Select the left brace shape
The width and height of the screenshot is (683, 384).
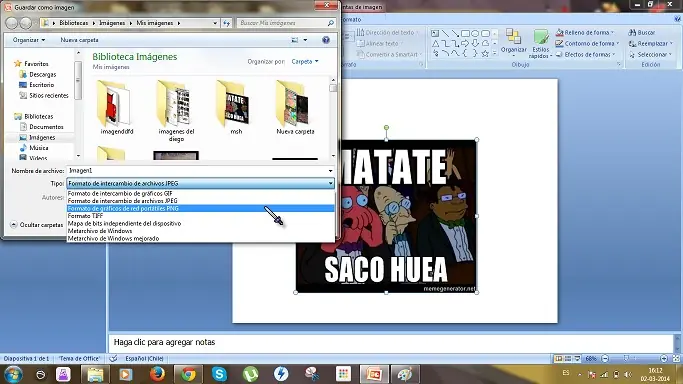[x=465, y=53]
